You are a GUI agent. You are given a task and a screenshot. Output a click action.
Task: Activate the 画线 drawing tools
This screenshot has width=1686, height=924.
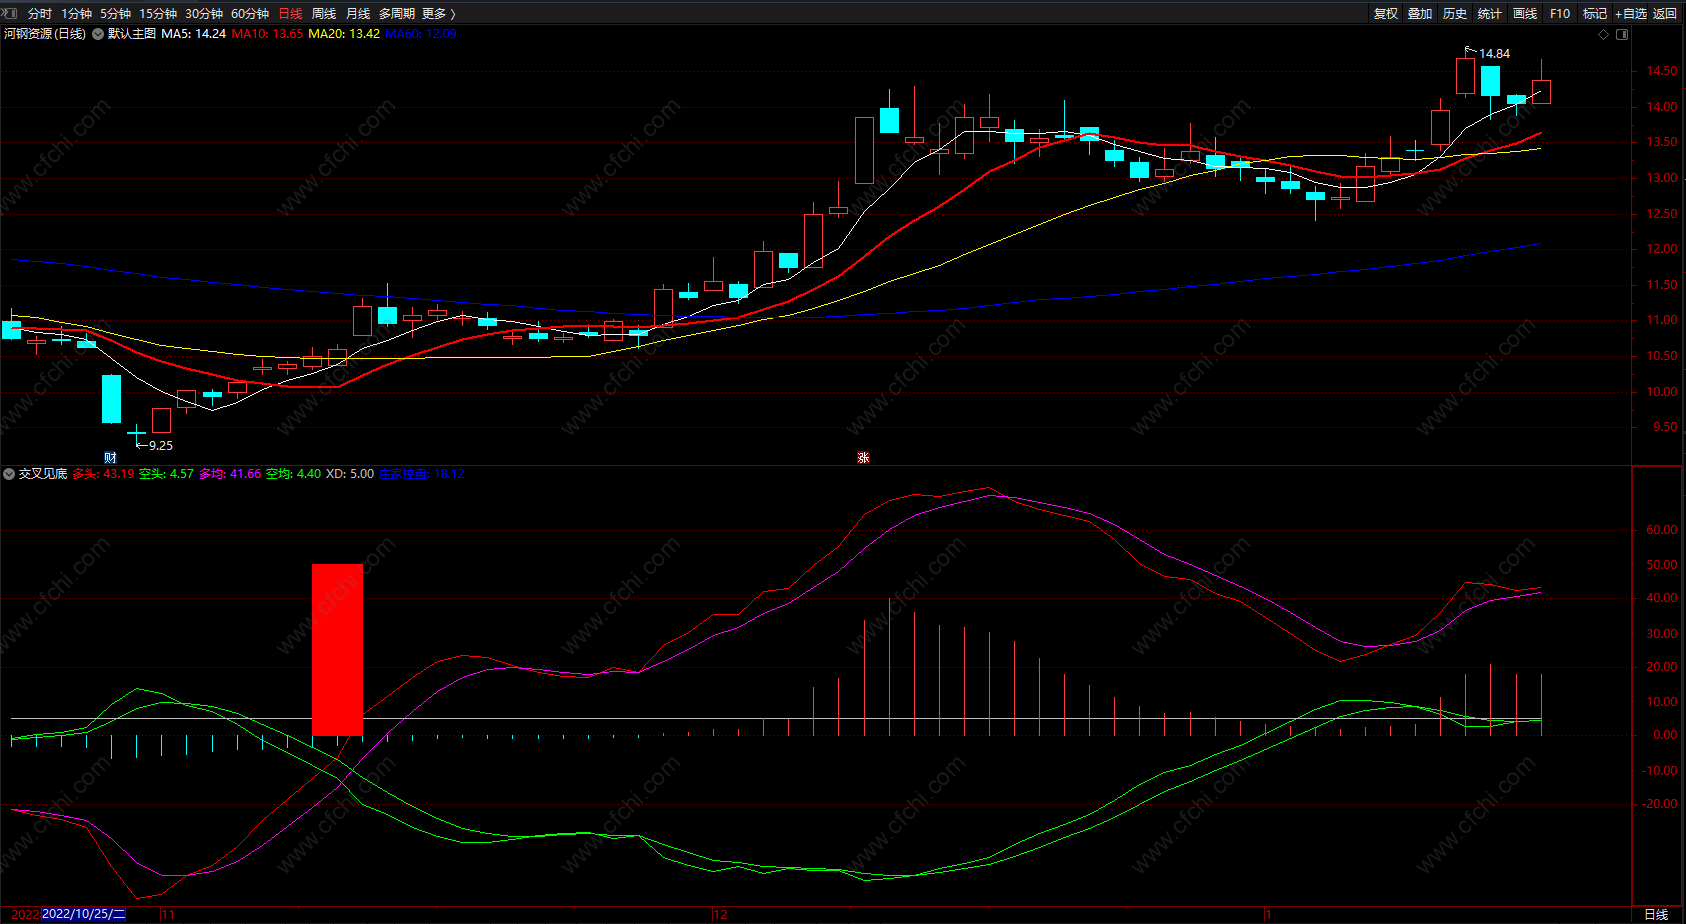pyautogui.click(x=1525, y=14)
